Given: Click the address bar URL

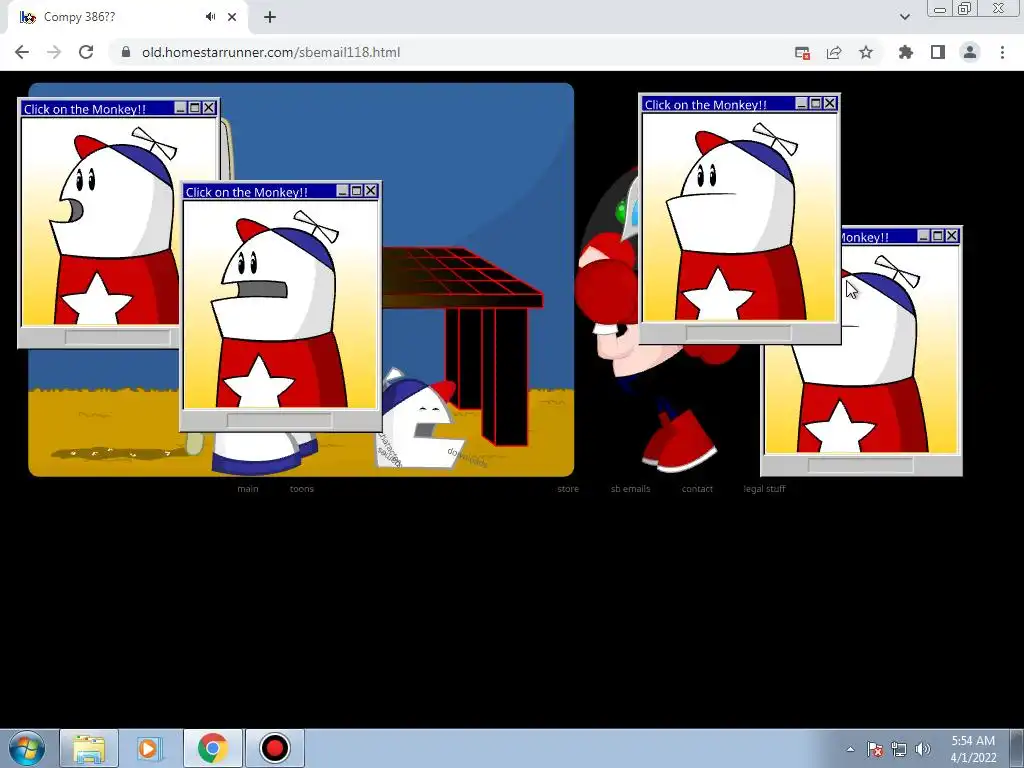Looking at the screenshot, I should 271,52.
